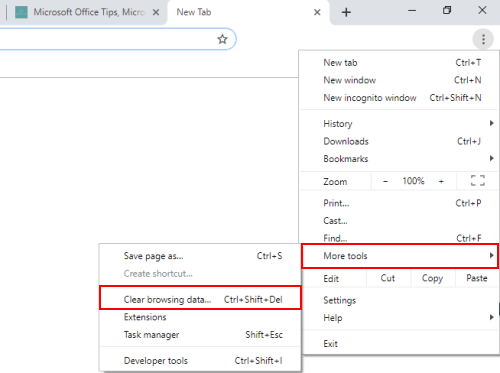The image size is (500, 373).
Task: Click the Copy button in Edit row
Action: pos(432,278)
